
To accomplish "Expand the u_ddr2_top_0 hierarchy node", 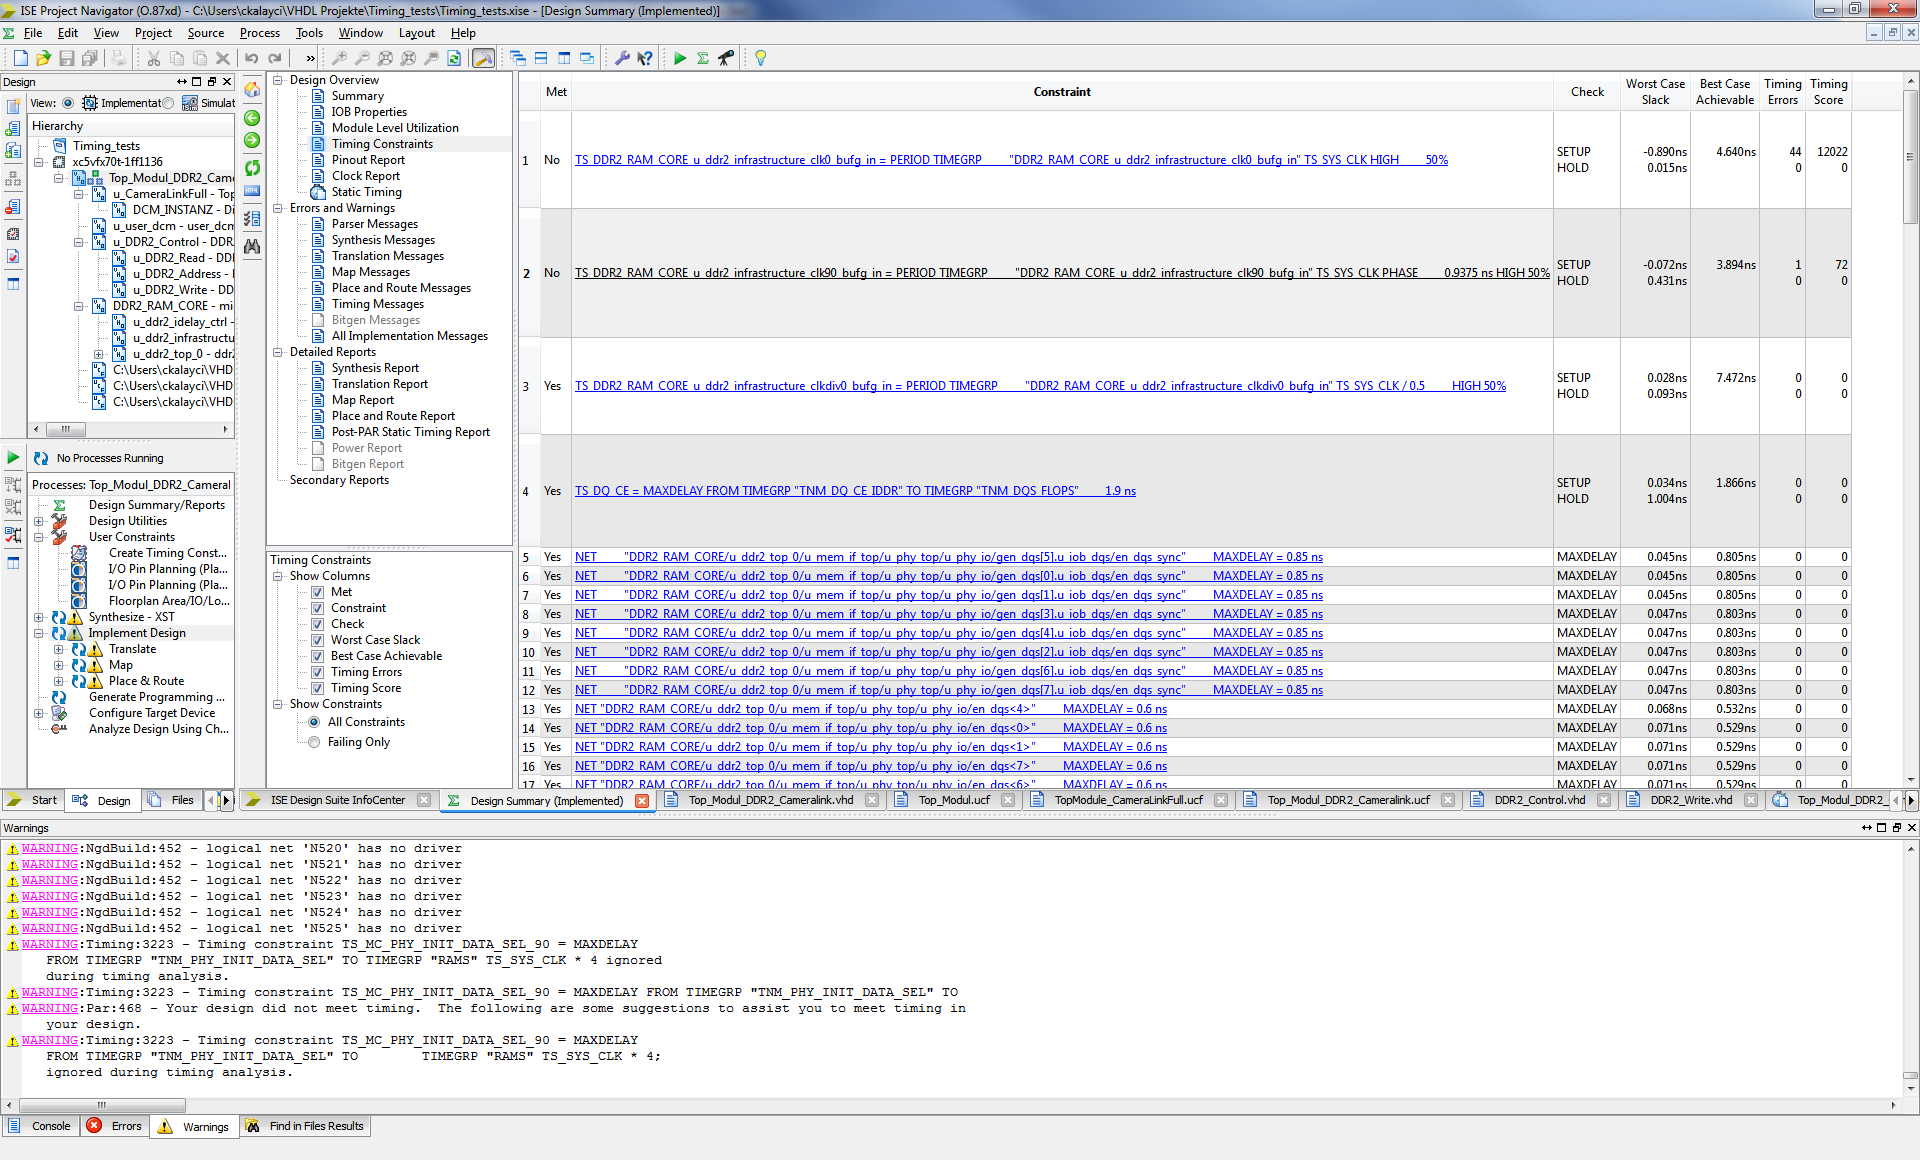I will [99, 354].
